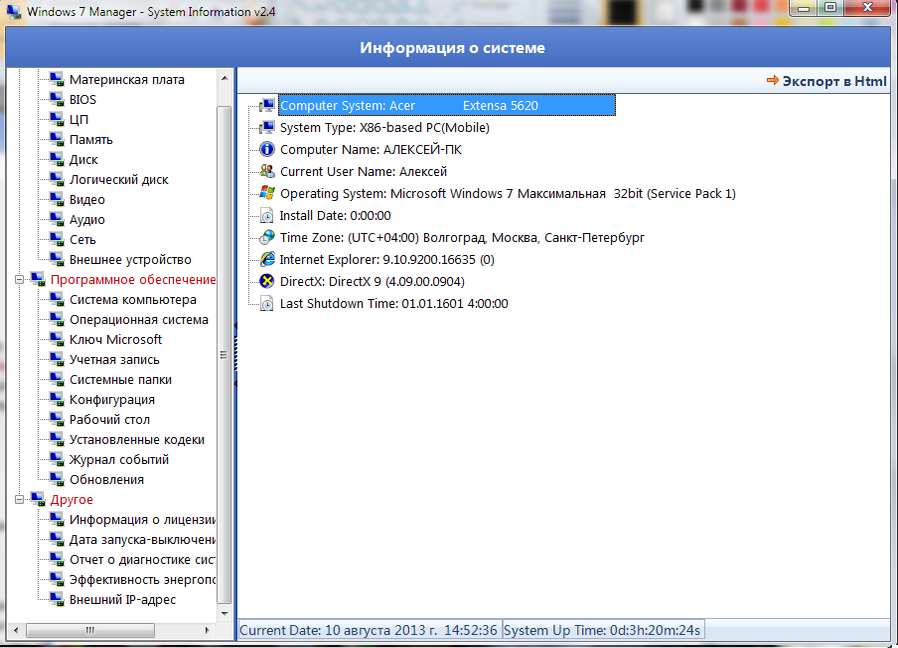898x648 pixels.
Task: Select Обновления in the tree
Action: pos(107,480)
